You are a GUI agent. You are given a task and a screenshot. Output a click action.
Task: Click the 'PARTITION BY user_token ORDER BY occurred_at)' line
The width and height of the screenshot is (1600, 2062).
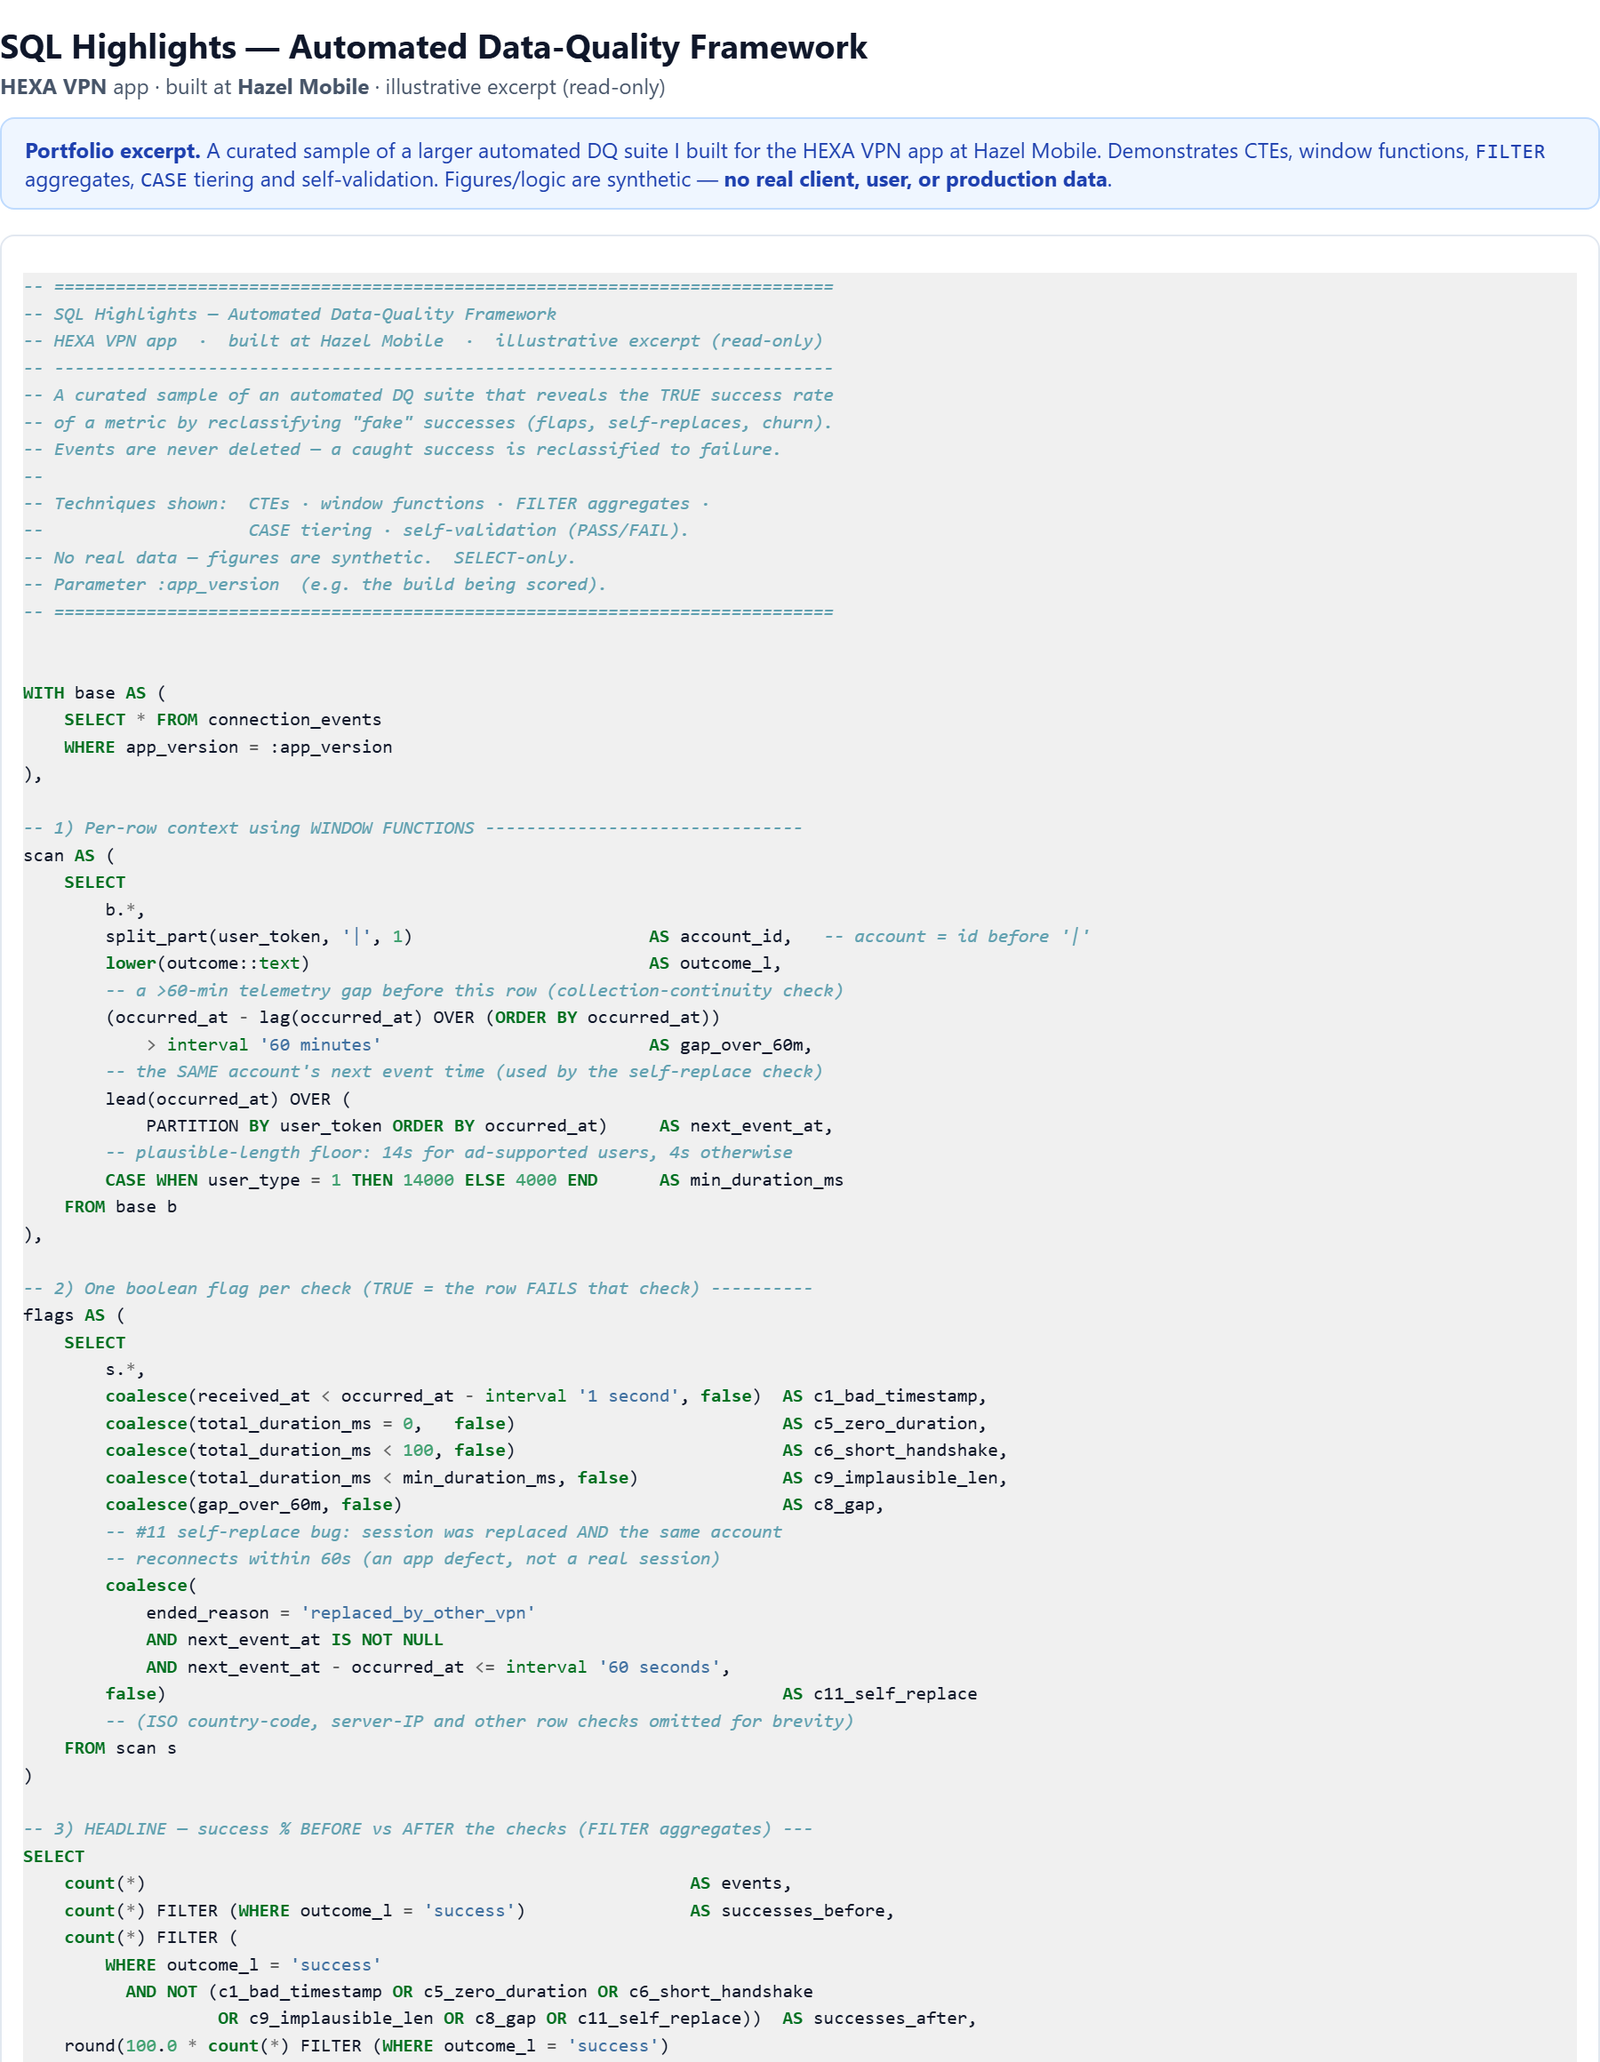(377, 1126)
